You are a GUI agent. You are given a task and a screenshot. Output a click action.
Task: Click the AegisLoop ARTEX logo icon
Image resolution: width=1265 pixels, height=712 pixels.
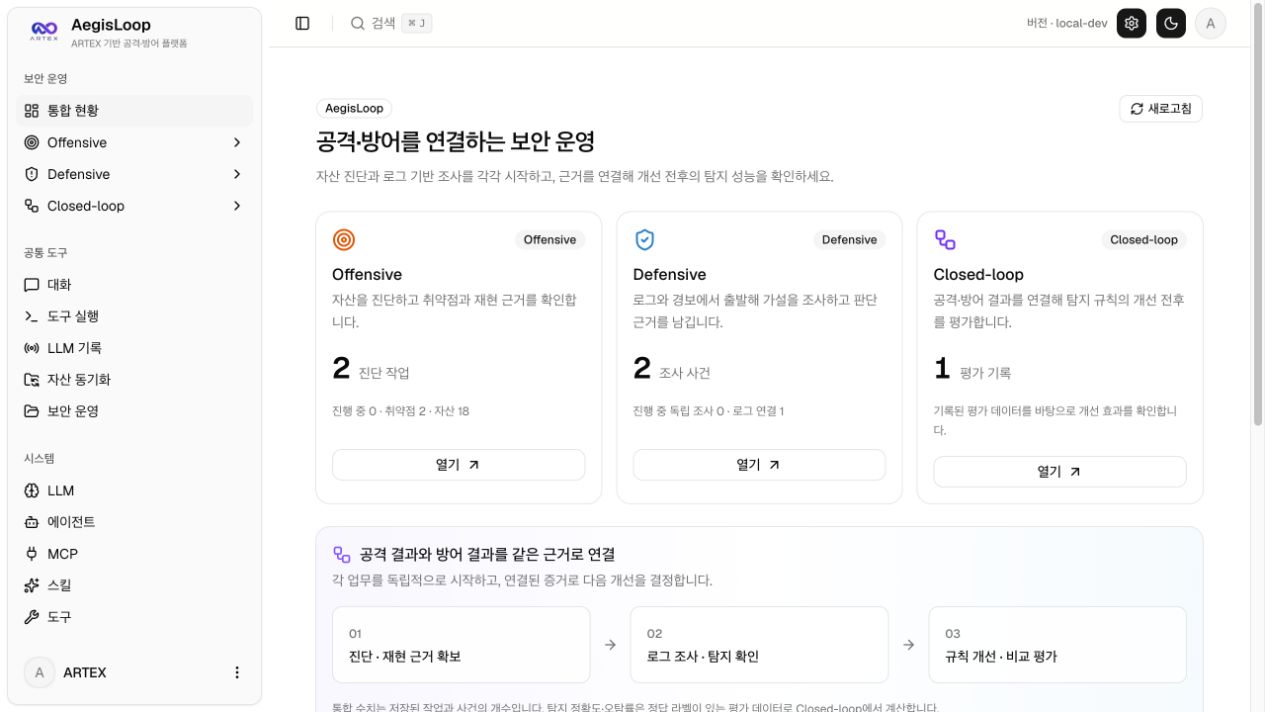coord(44,31)
